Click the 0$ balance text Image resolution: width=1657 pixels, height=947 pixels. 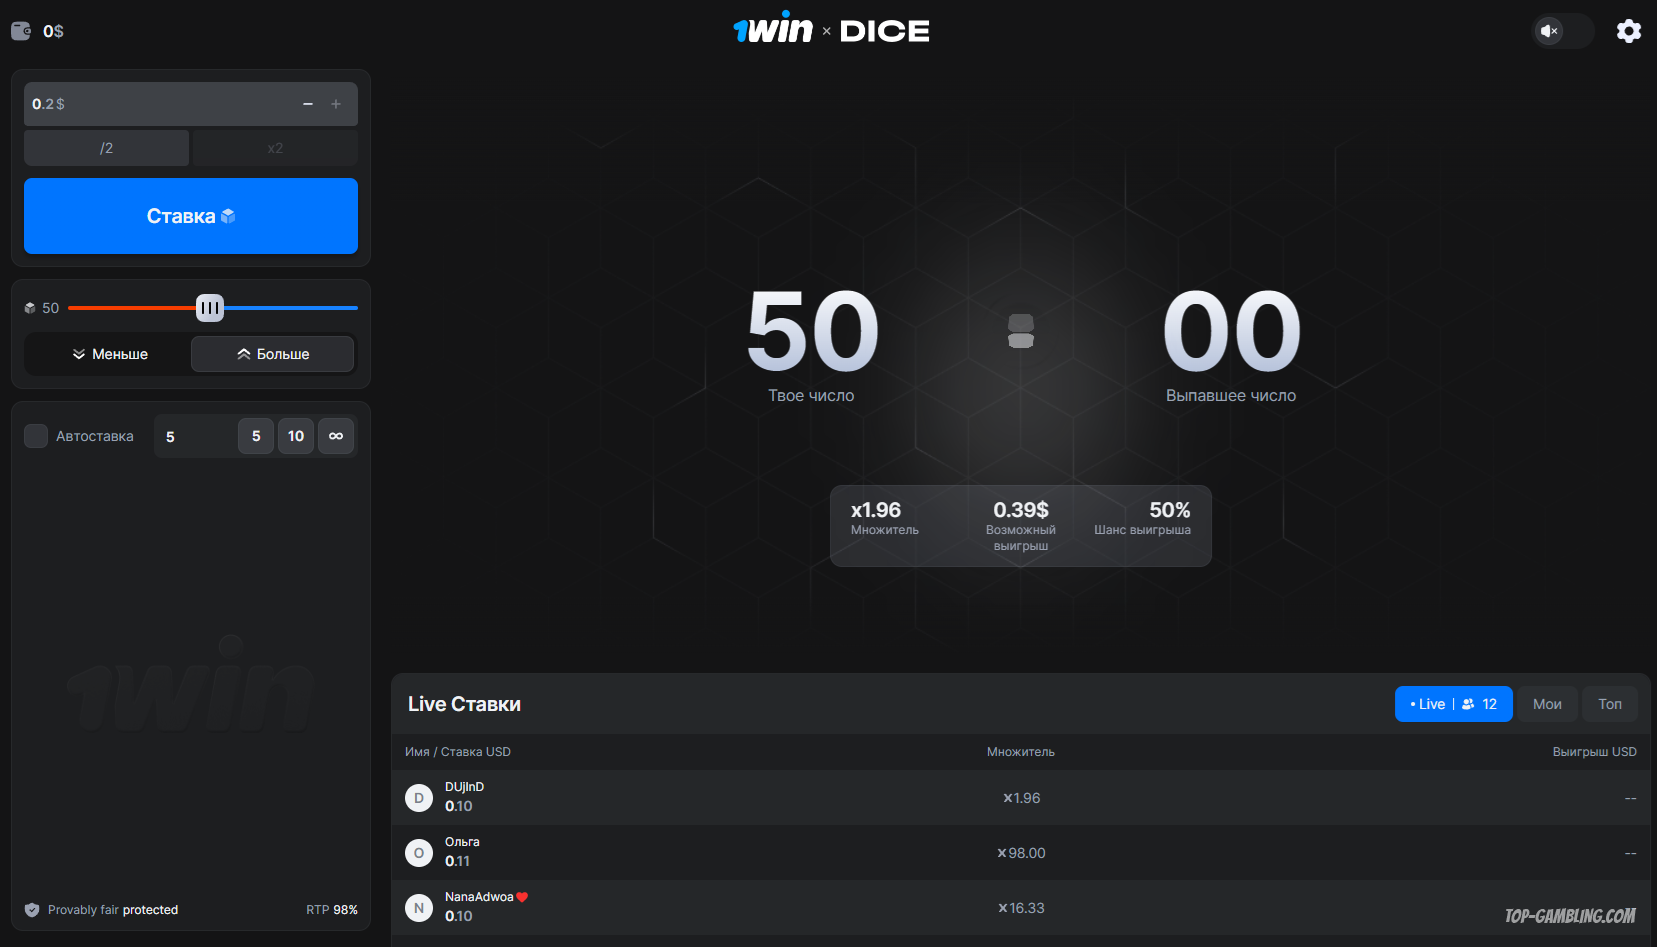54,31
